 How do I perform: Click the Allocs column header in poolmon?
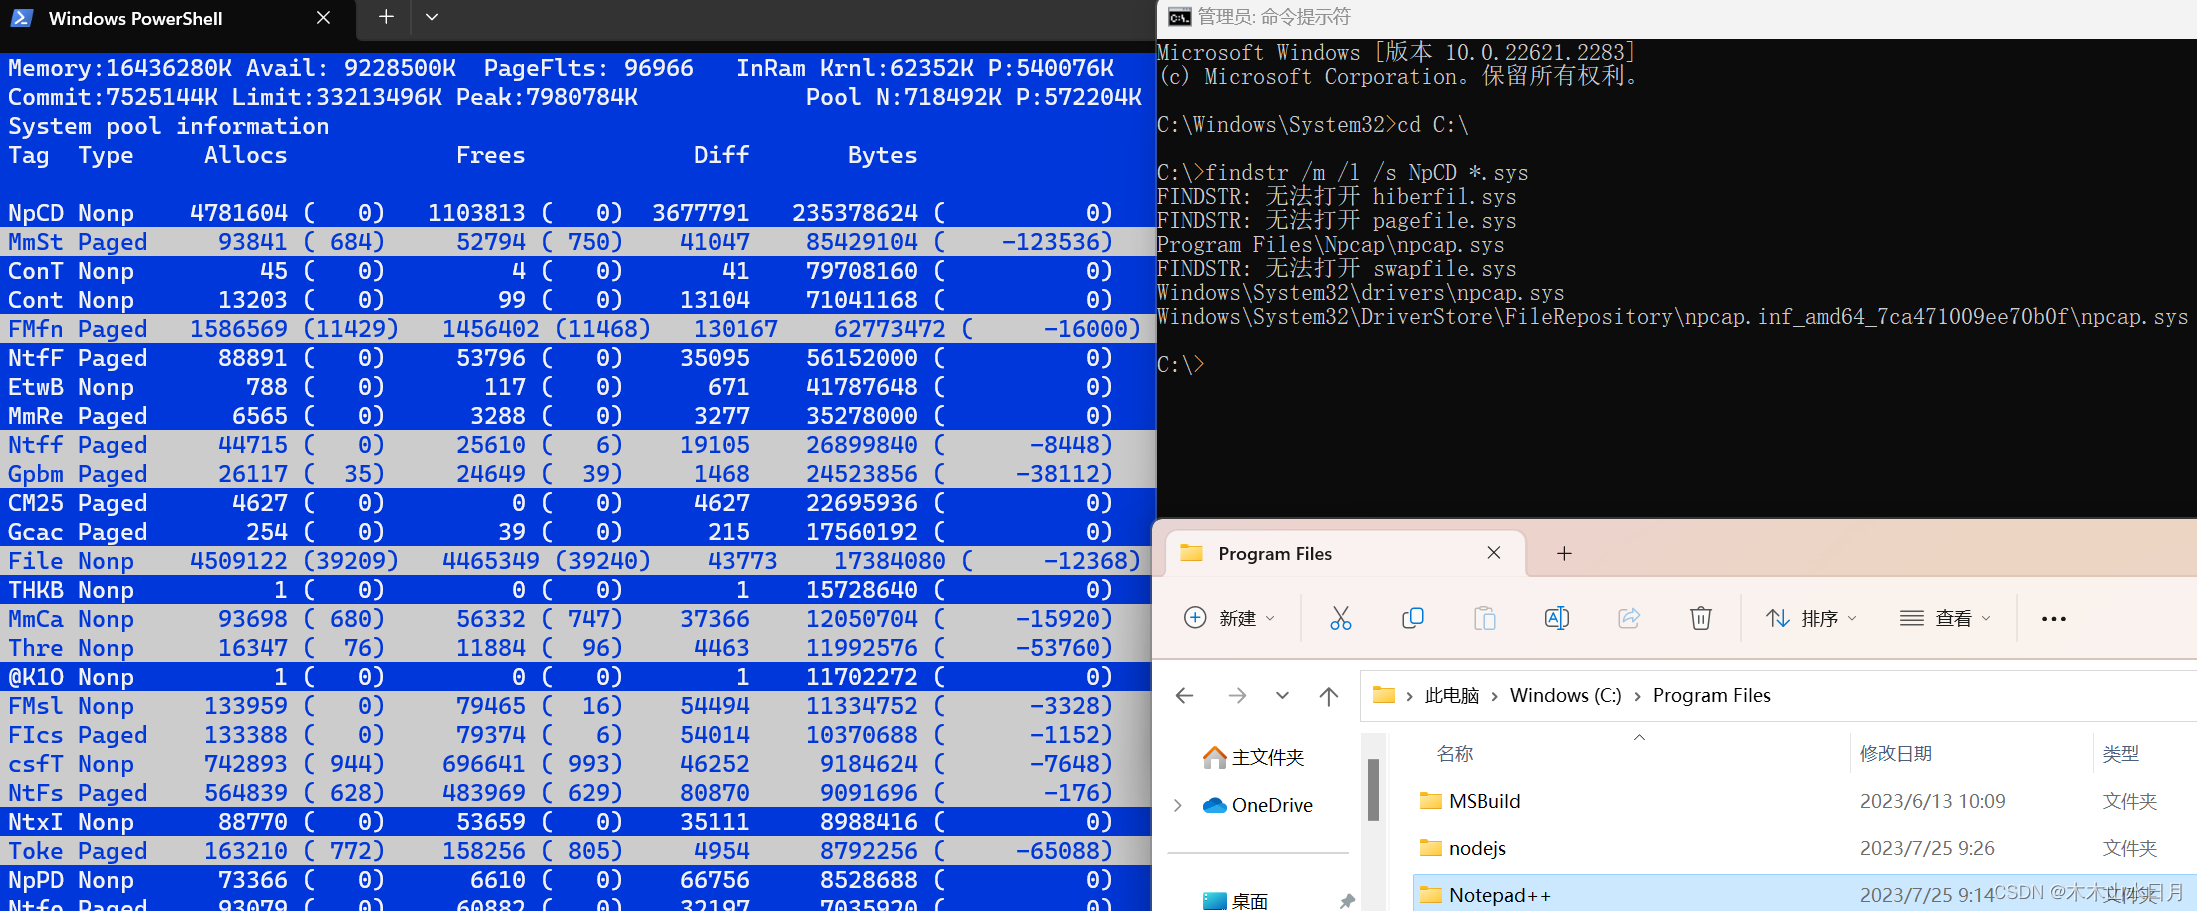[245, 155]
